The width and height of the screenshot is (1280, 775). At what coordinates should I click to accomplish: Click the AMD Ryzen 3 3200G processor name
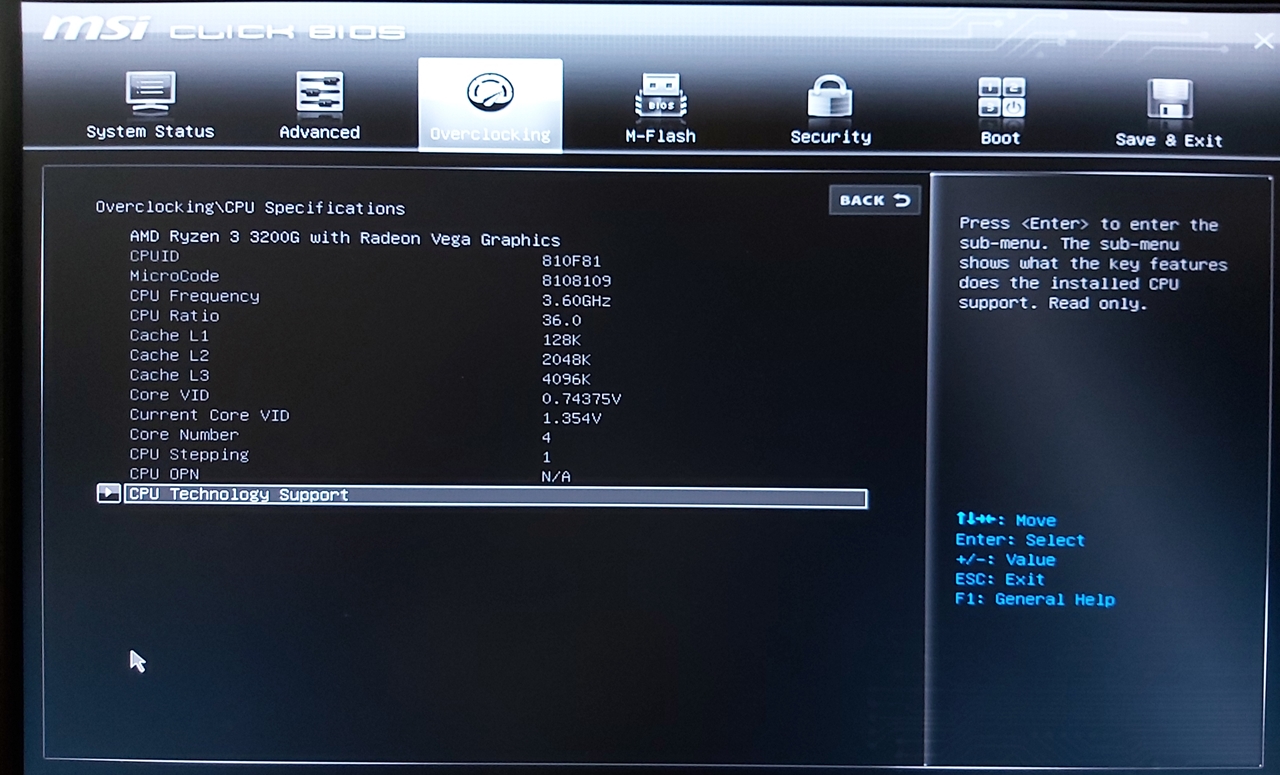344,239
